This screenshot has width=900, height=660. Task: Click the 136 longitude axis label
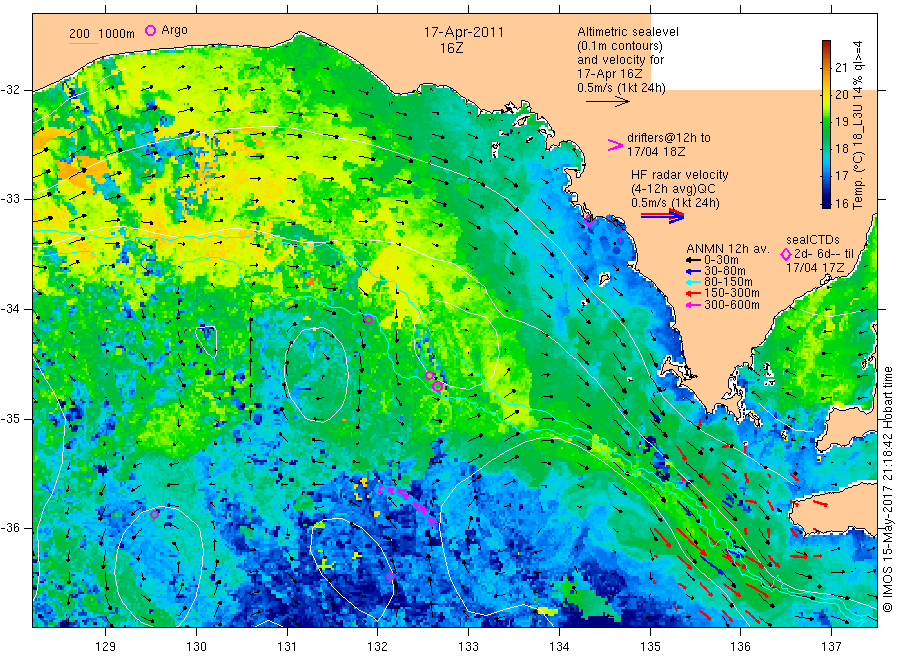click(740, 647)
